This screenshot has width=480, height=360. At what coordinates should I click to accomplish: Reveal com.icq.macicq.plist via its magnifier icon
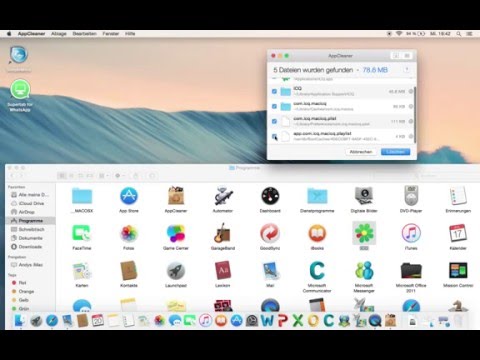[x=411, y=121]
